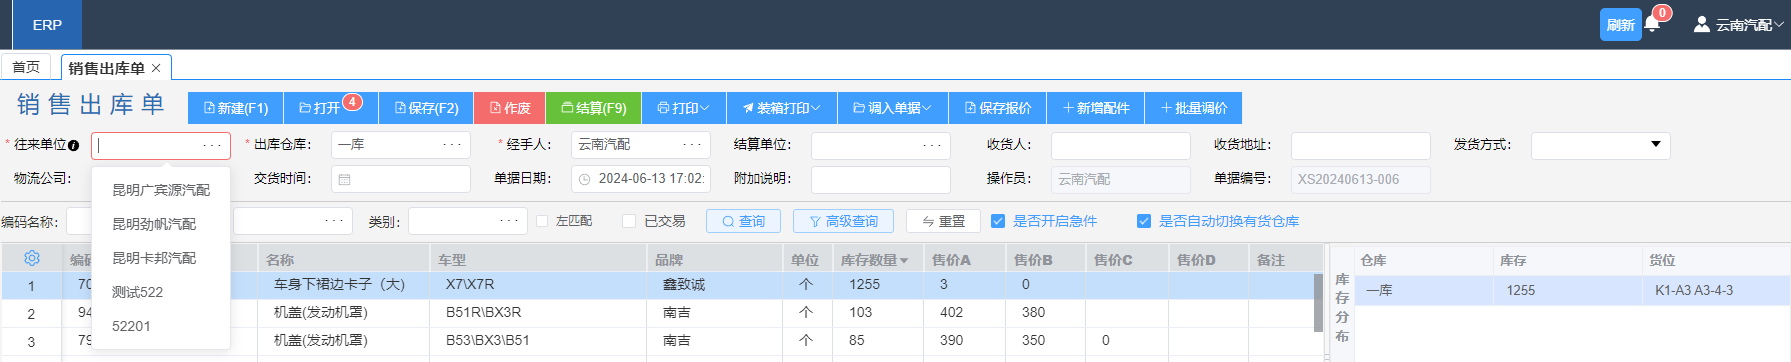This screenshot has height=362, width=1791.
Task: Click the 刷新 button
Action: [1621, 25]
